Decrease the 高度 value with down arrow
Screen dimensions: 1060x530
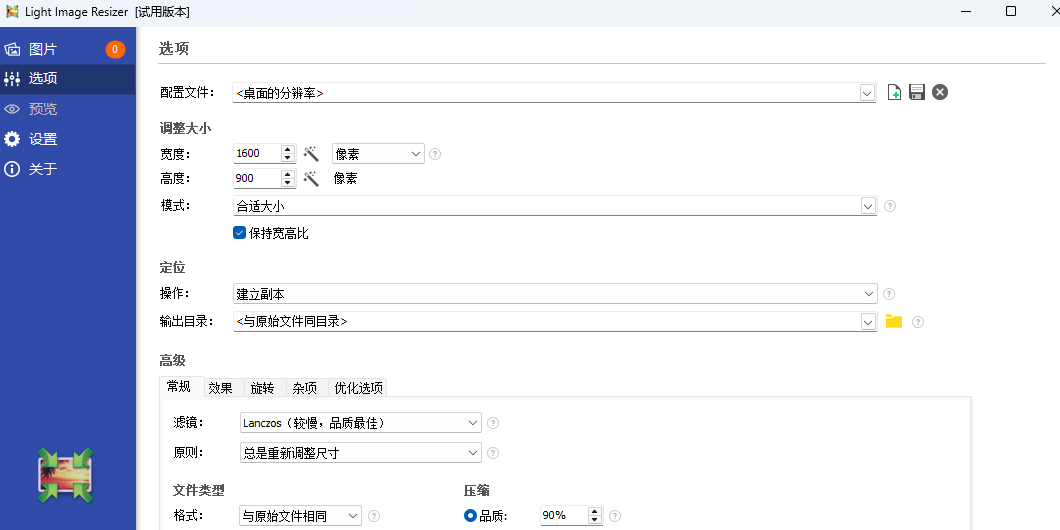(x=288, y=183)
